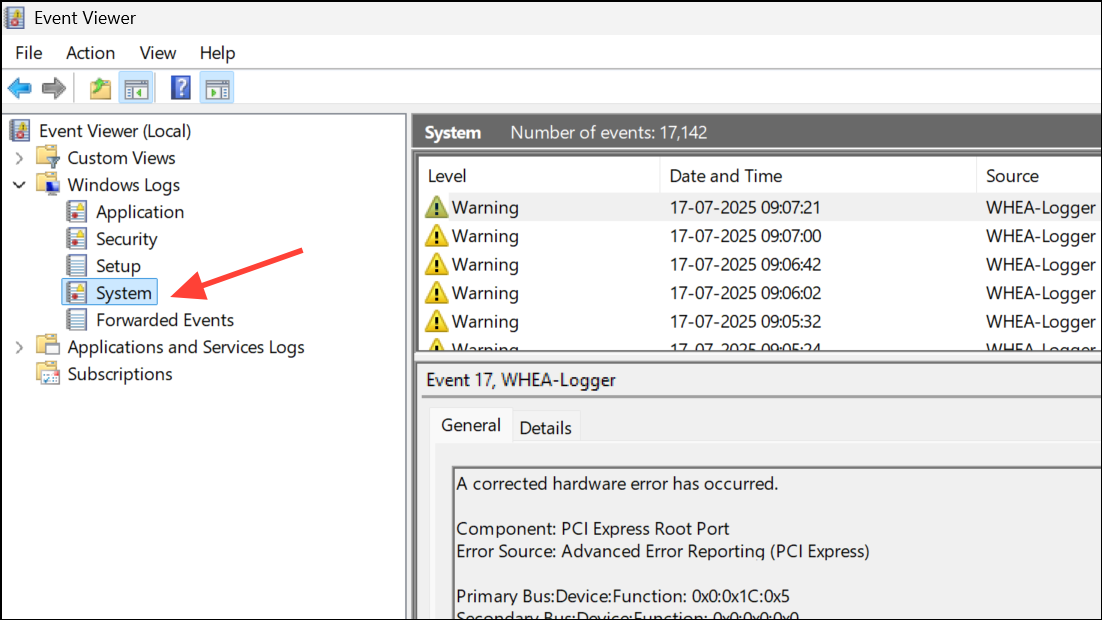Click 'A corrected hardware error has occurred.' text
This screenshot has width=1102, height=620.
click(617, 484)
